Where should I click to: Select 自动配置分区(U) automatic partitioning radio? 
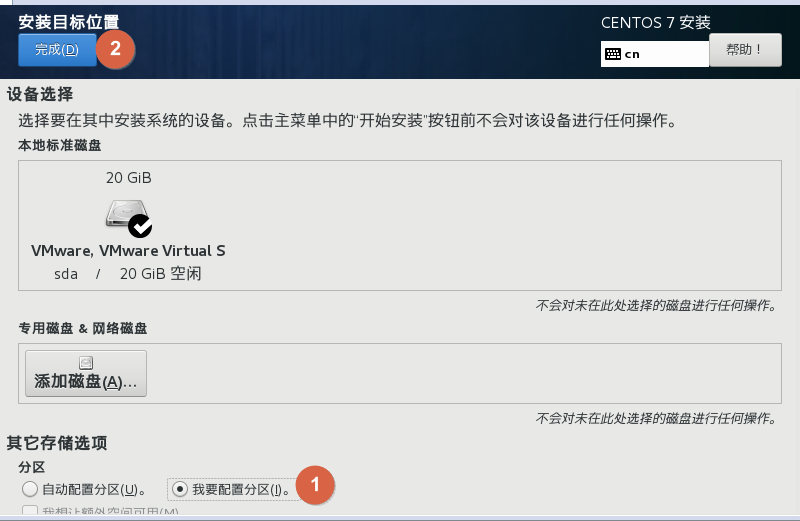click(x=30, y=489)
